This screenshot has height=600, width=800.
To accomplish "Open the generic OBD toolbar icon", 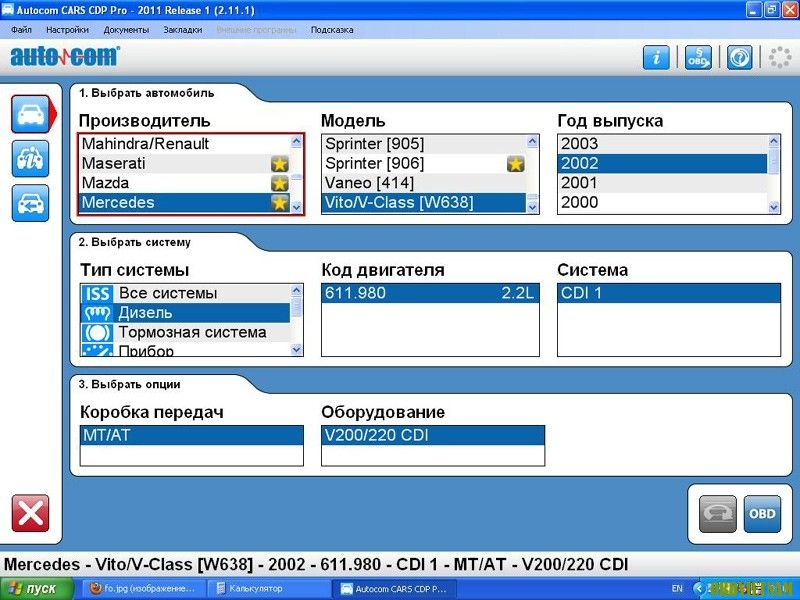I will tap(698, 57).
